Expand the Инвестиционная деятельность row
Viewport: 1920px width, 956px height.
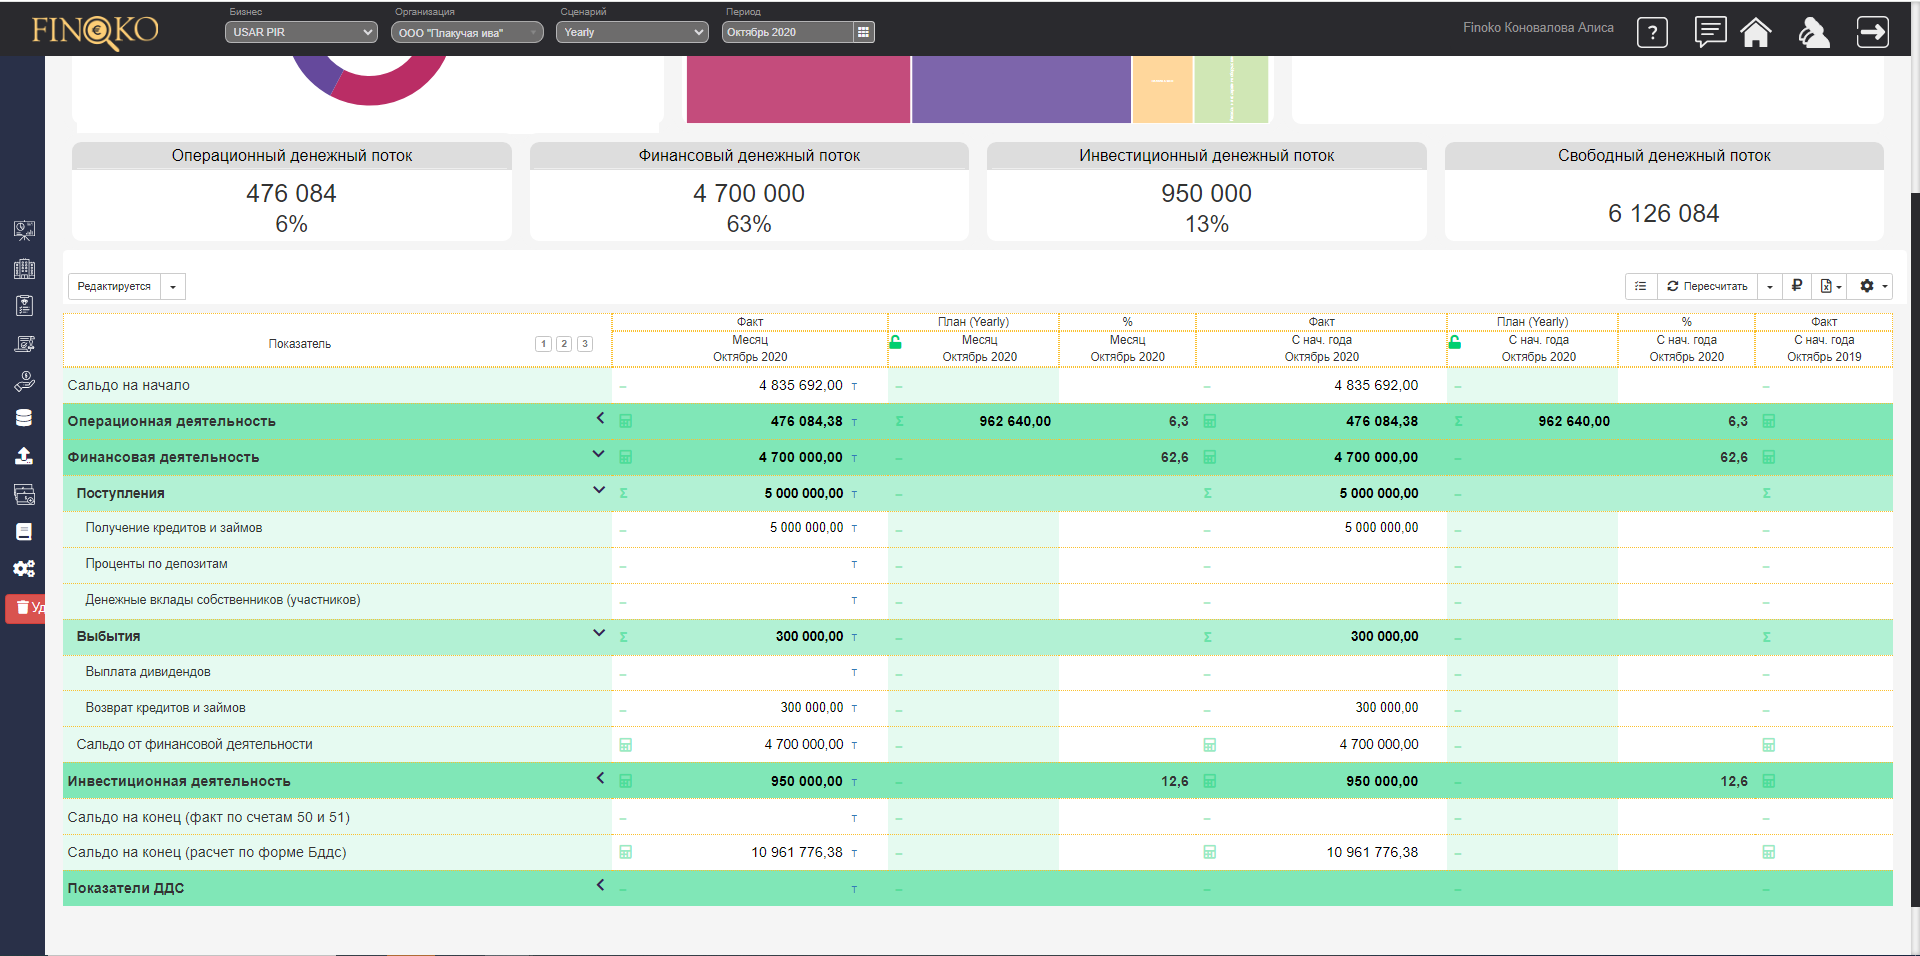click(600, 778)
